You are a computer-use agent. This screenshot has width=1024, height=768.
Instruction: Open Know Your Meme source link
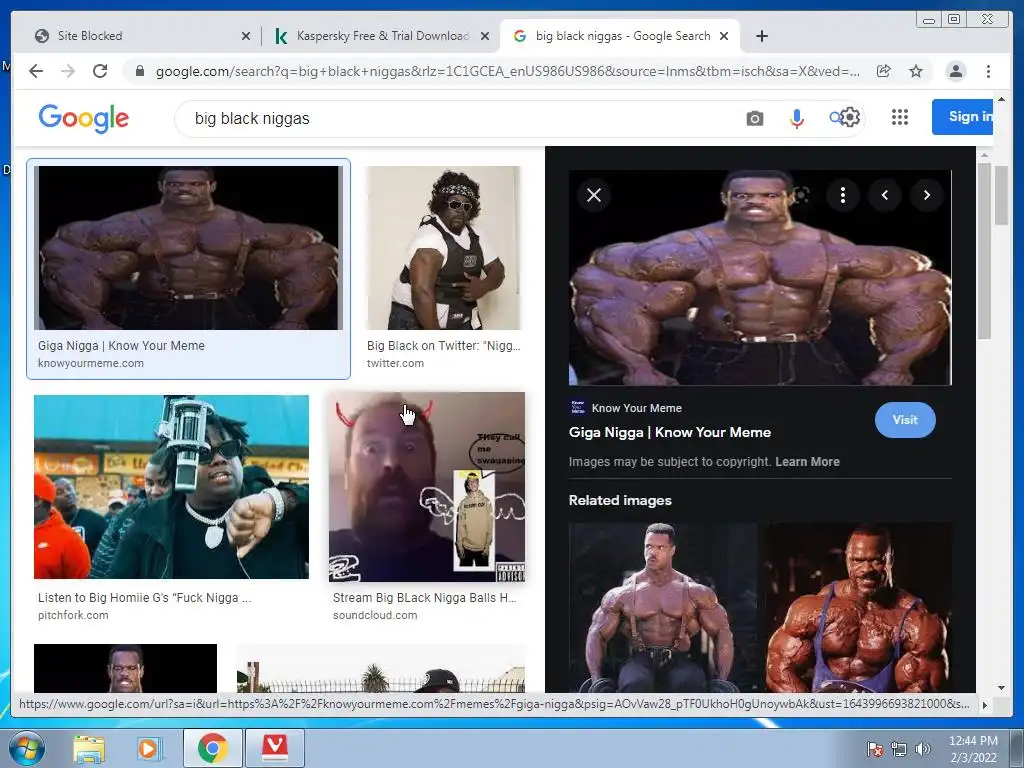(636, 408)
